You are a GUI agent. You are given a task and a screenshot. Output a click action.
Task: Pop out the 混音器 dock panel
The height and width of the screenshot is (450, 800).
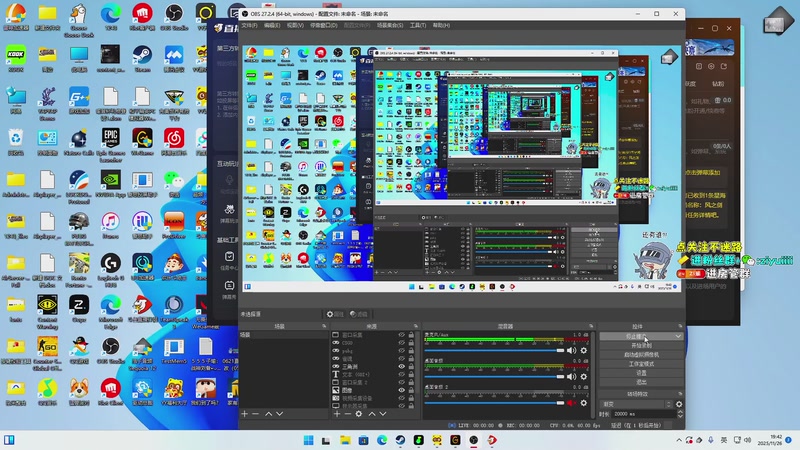pyautogui.click(x=591, y=326)
